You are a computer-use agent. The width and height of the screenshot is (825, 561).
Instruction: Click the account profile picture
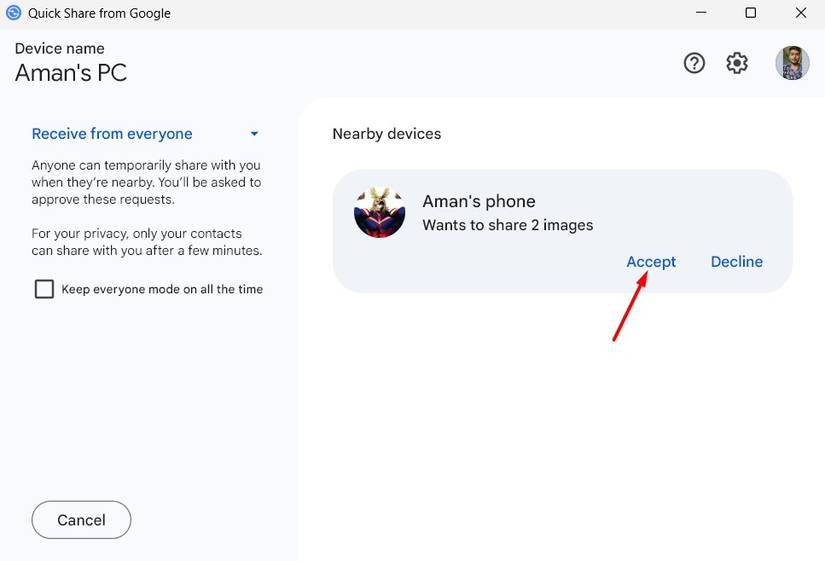pos(792,63)
